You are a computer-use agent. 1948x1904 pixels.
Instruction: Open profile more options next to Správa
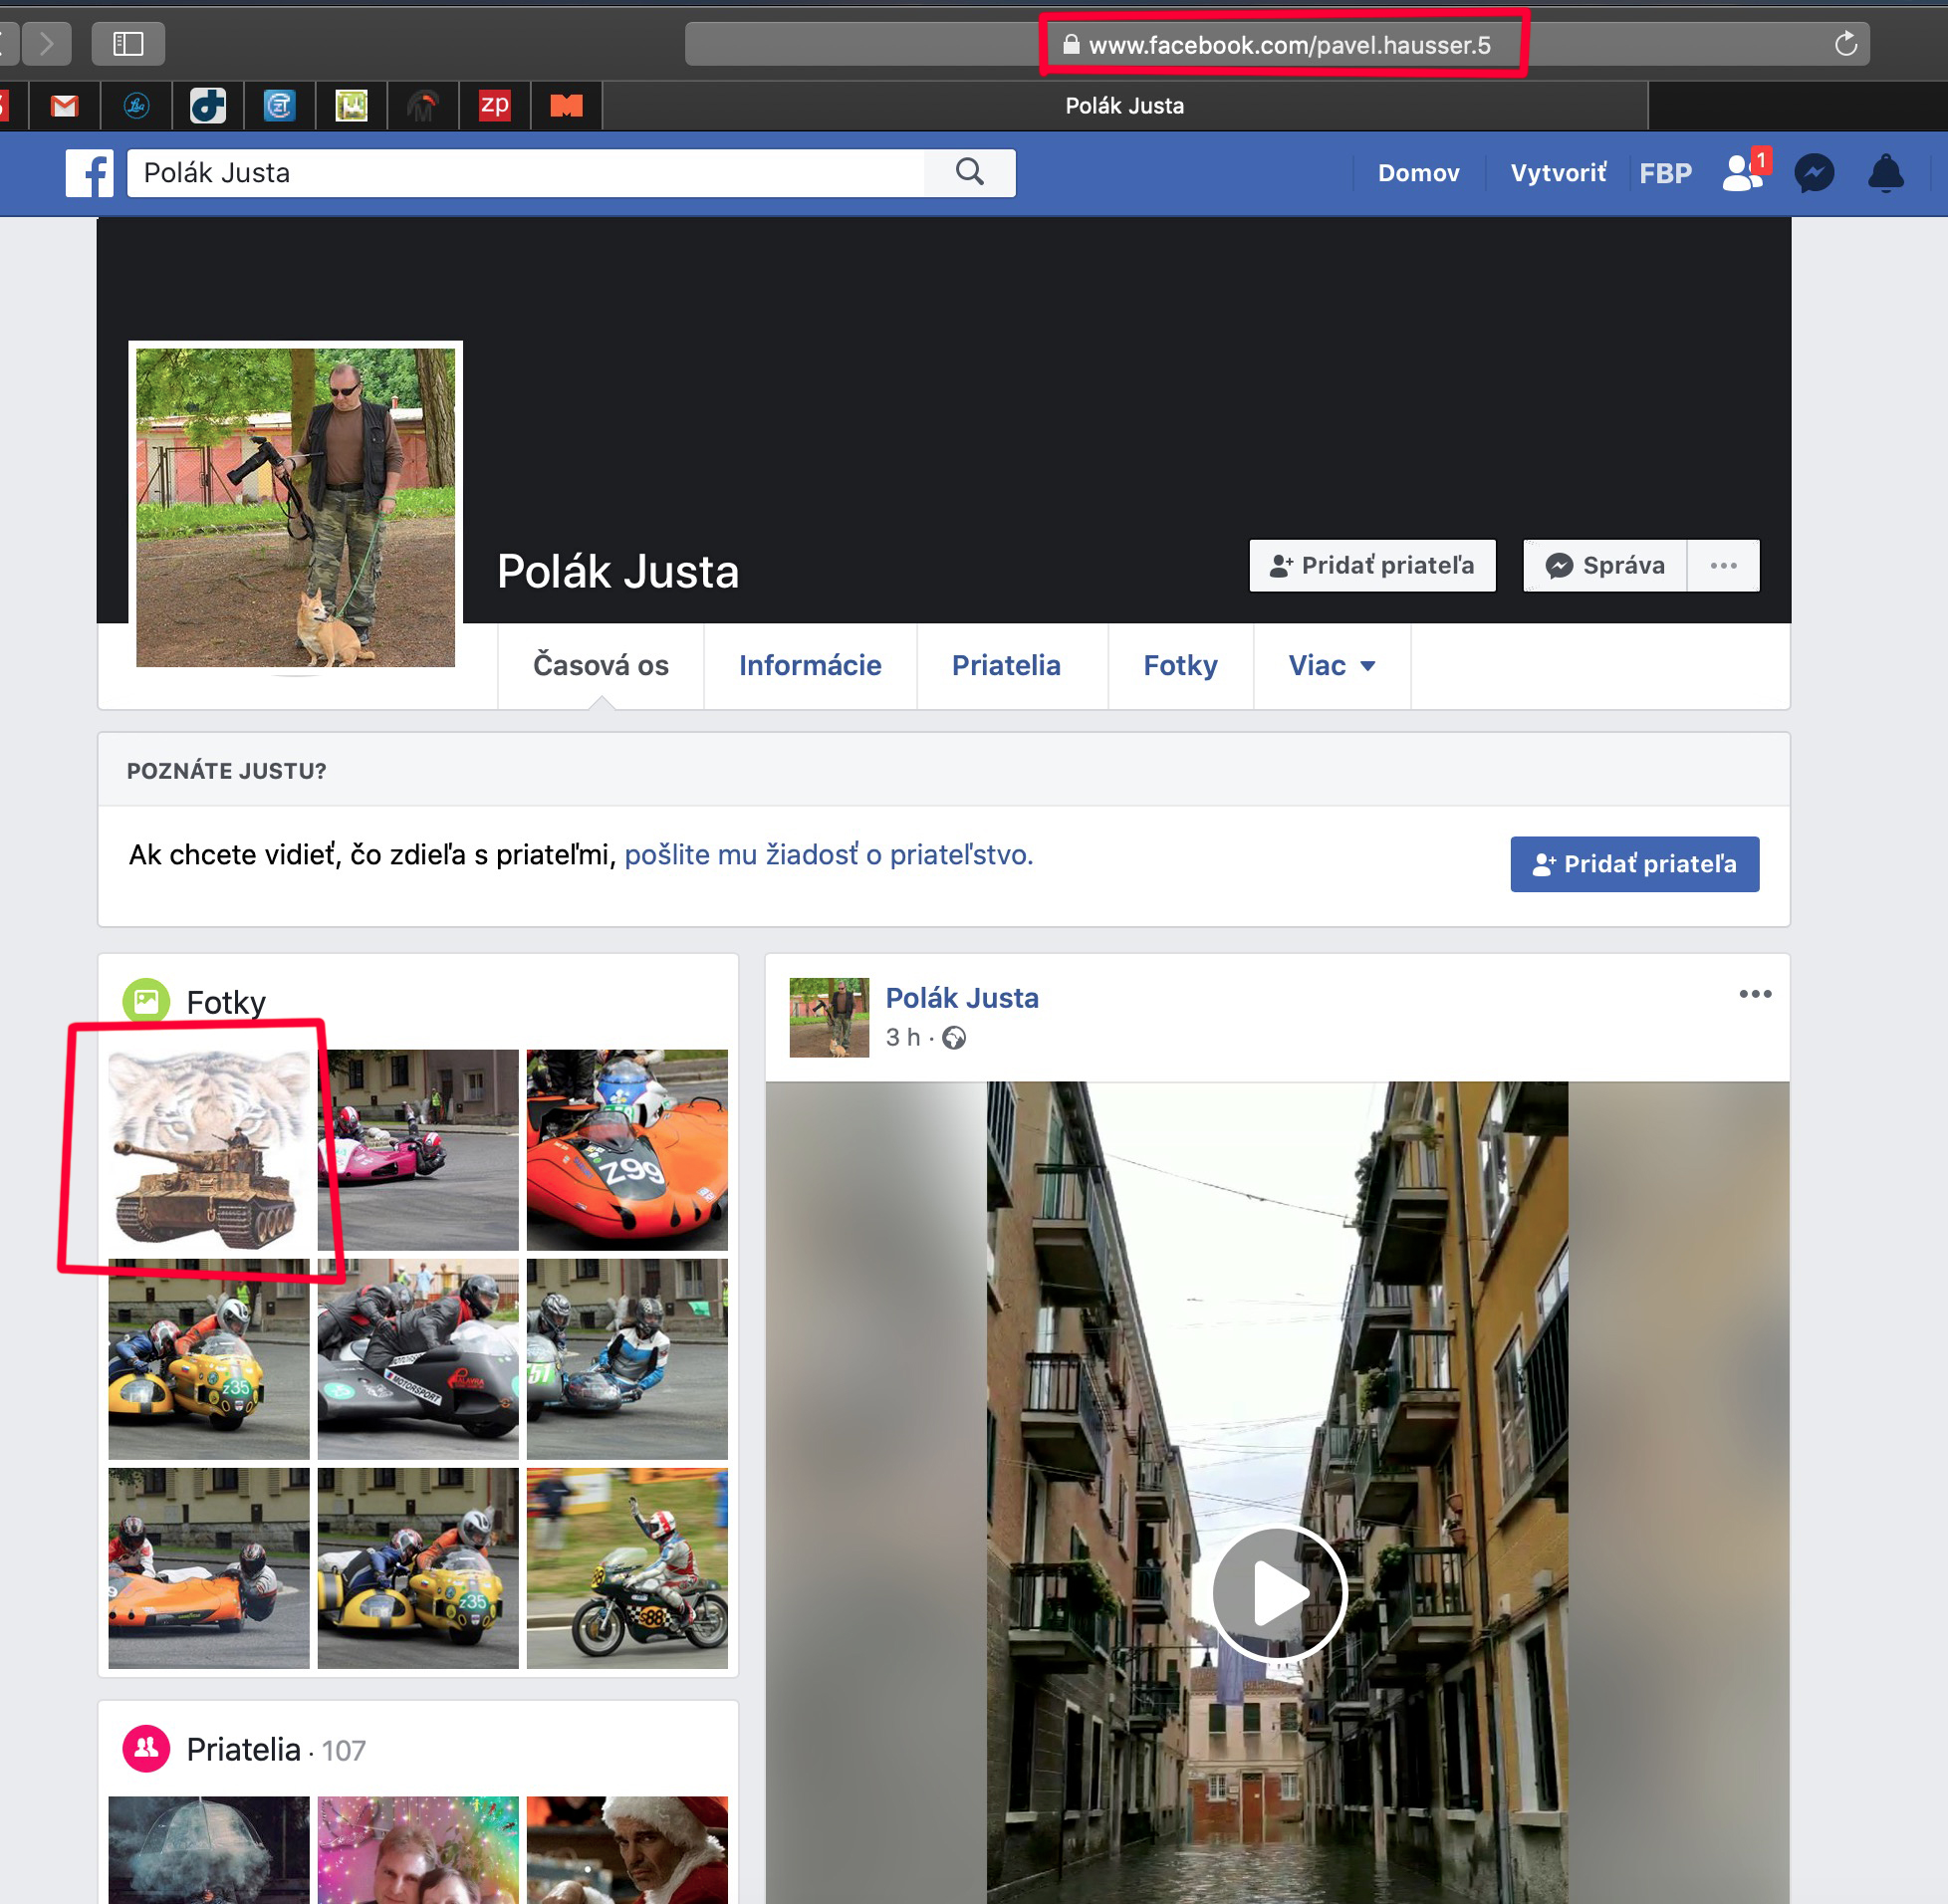pyautogui.click(x=1723, y=566)
